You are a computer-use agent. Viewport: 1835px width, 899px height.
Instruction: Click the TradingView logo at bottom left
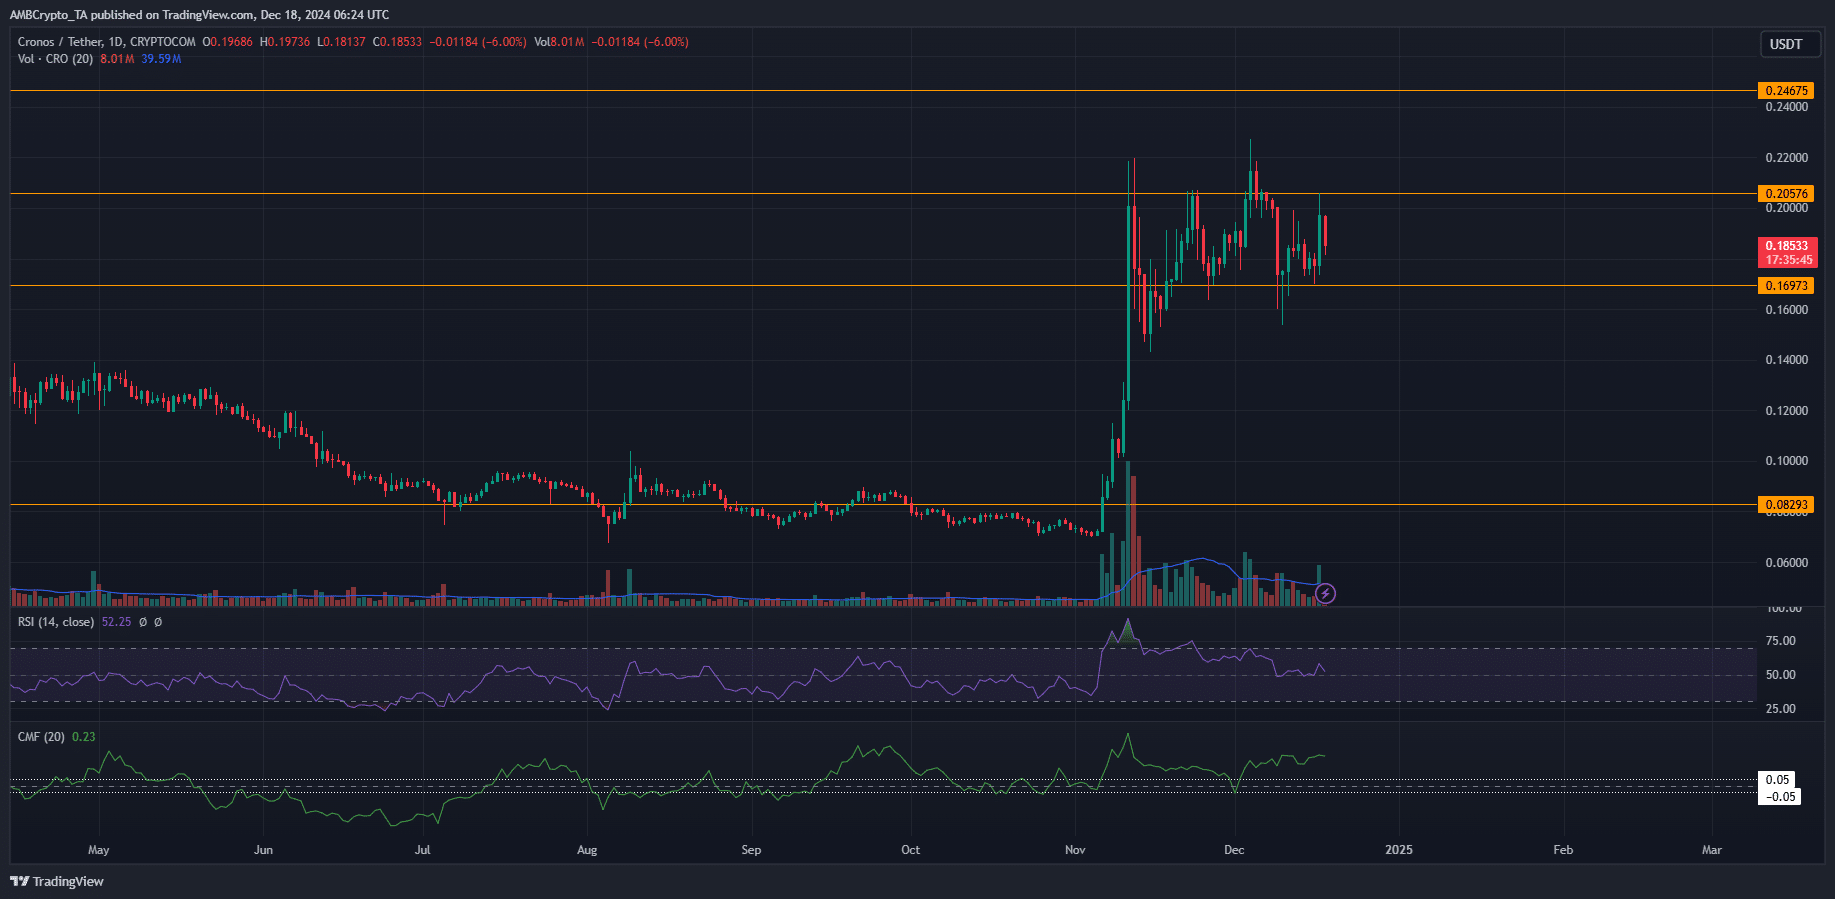coord(57,881)
